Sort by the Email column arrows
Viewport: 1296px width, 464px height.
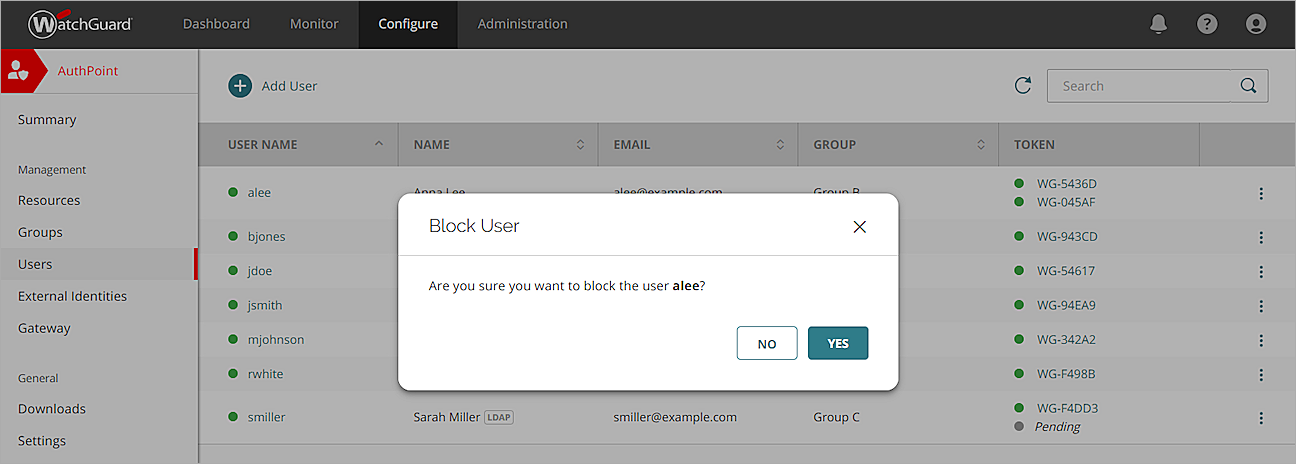click(780, 145)
